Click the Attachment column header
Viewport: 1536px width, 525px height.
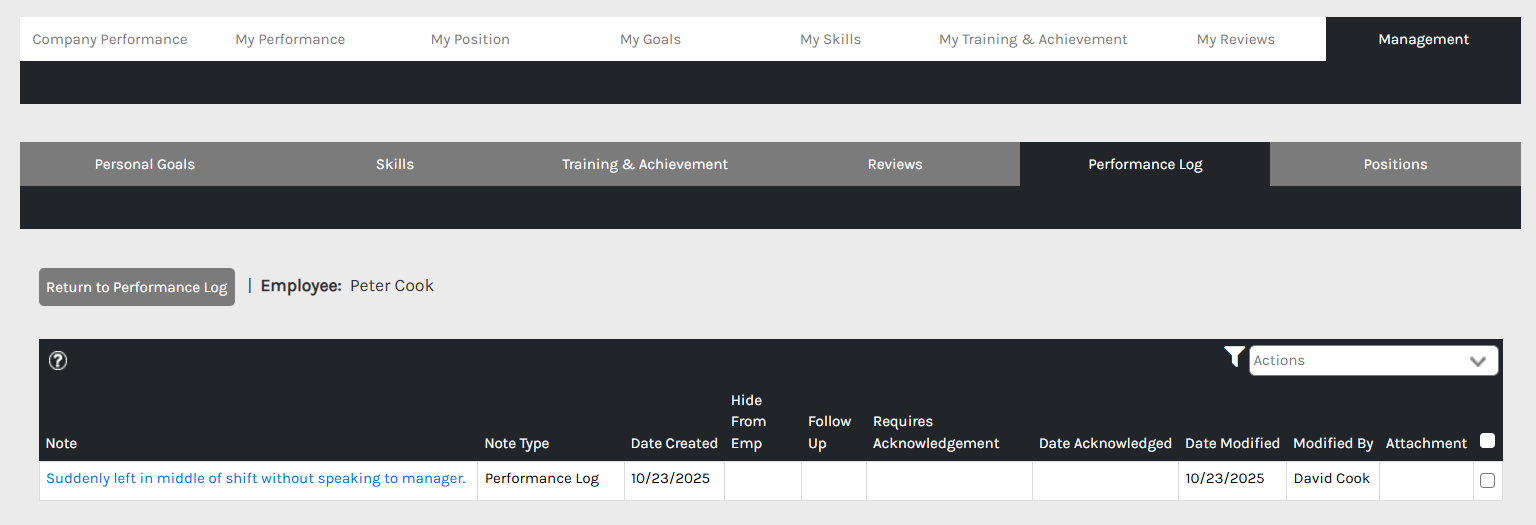[x=1426, y=443]
